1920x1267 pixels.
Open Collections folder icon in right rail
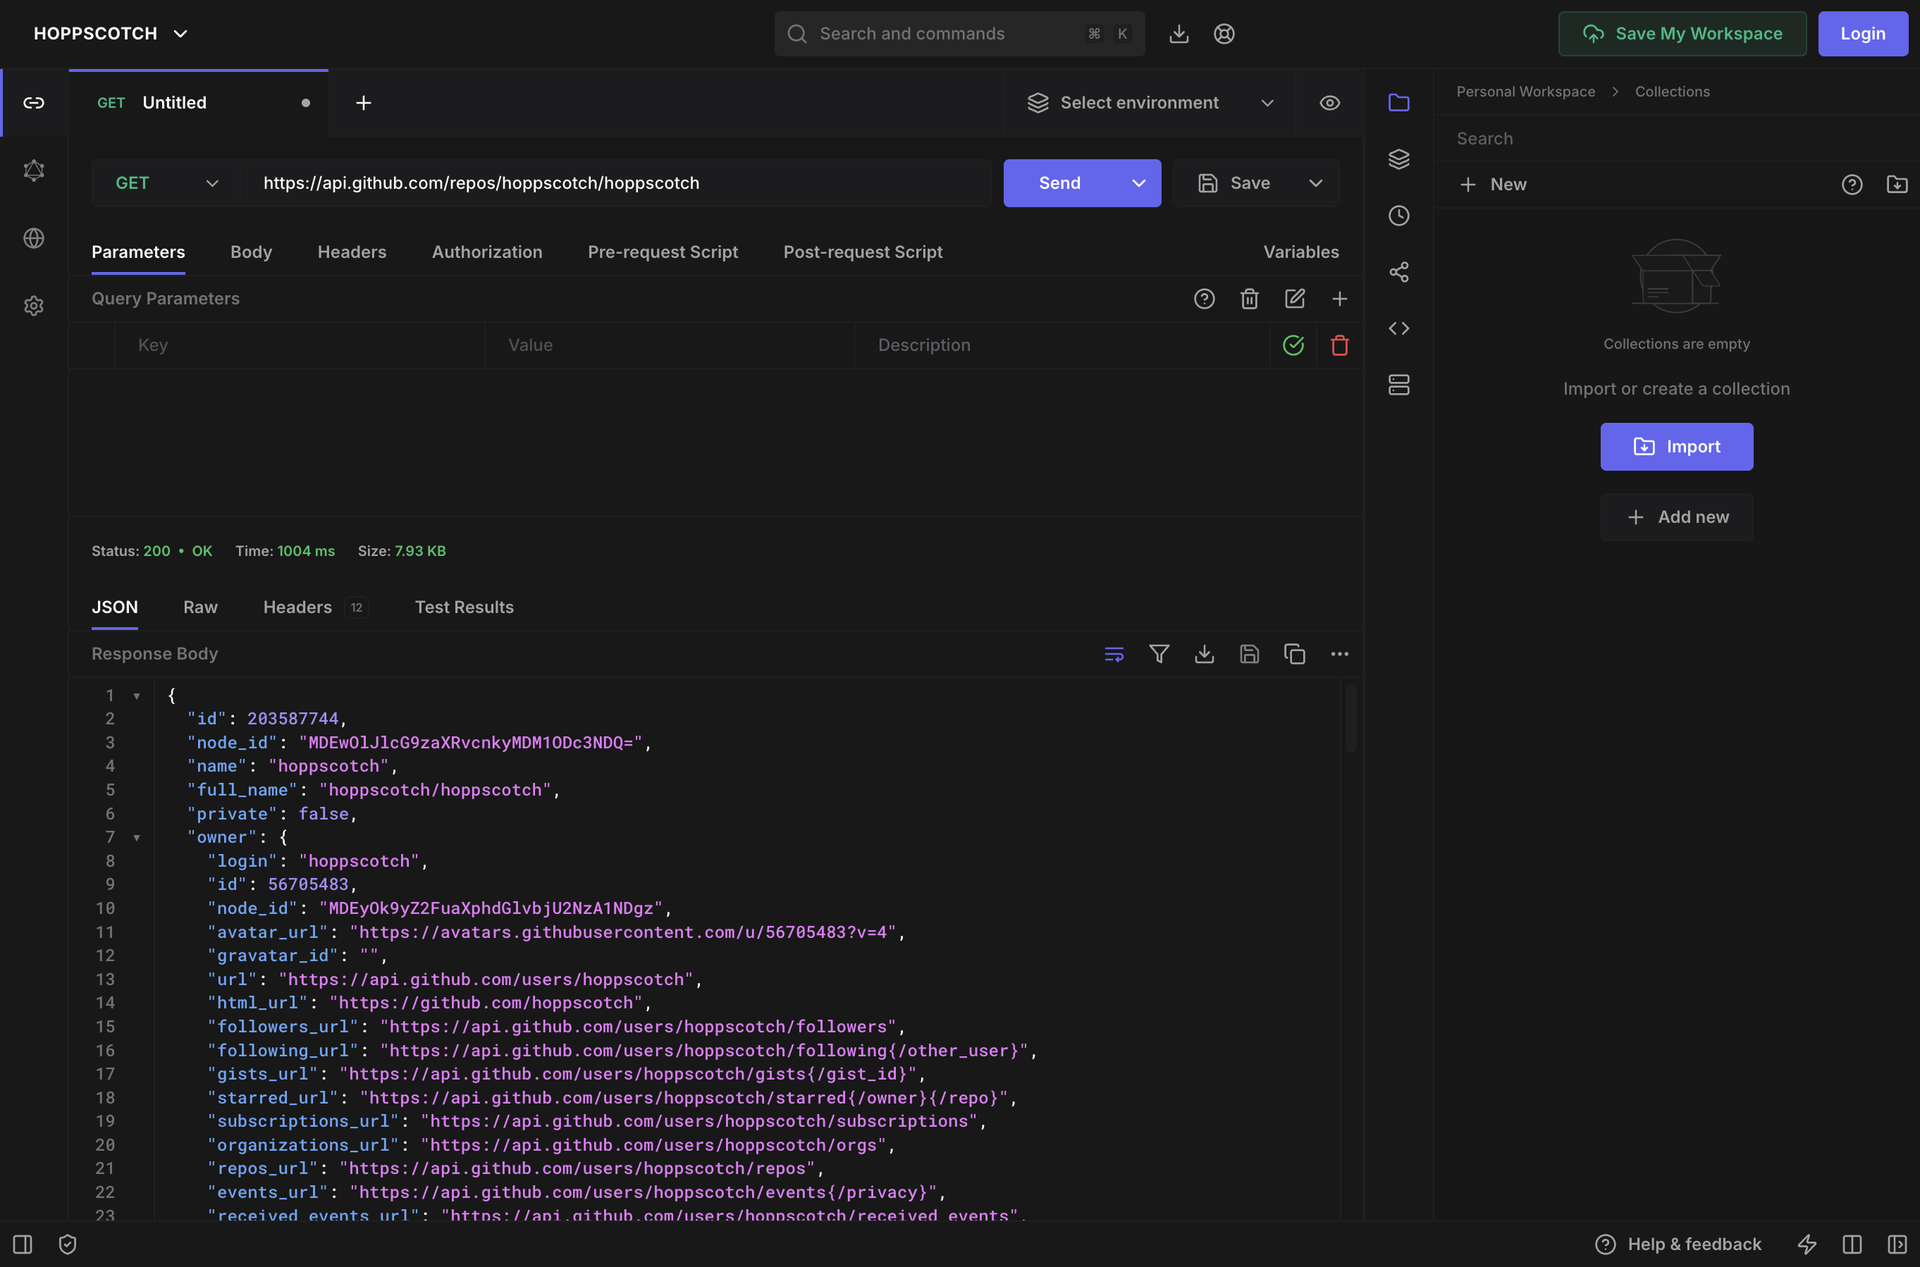click(x=1399, y=103)
